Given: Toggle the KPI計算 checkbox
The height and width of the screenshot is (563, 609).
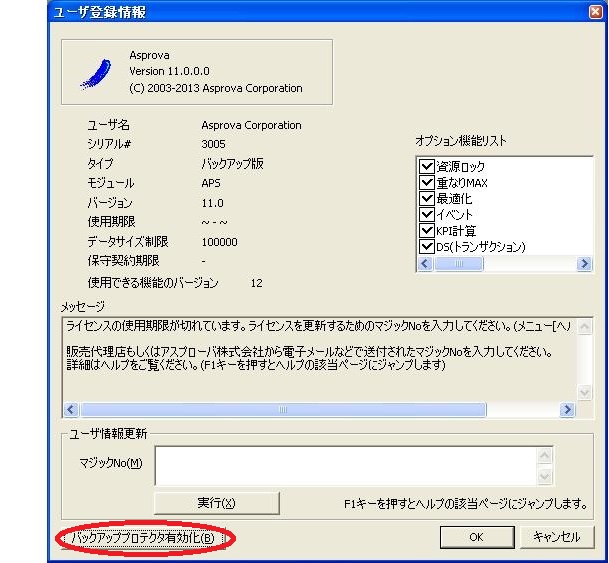Looking at the screenshot, I should pos(426,231).
